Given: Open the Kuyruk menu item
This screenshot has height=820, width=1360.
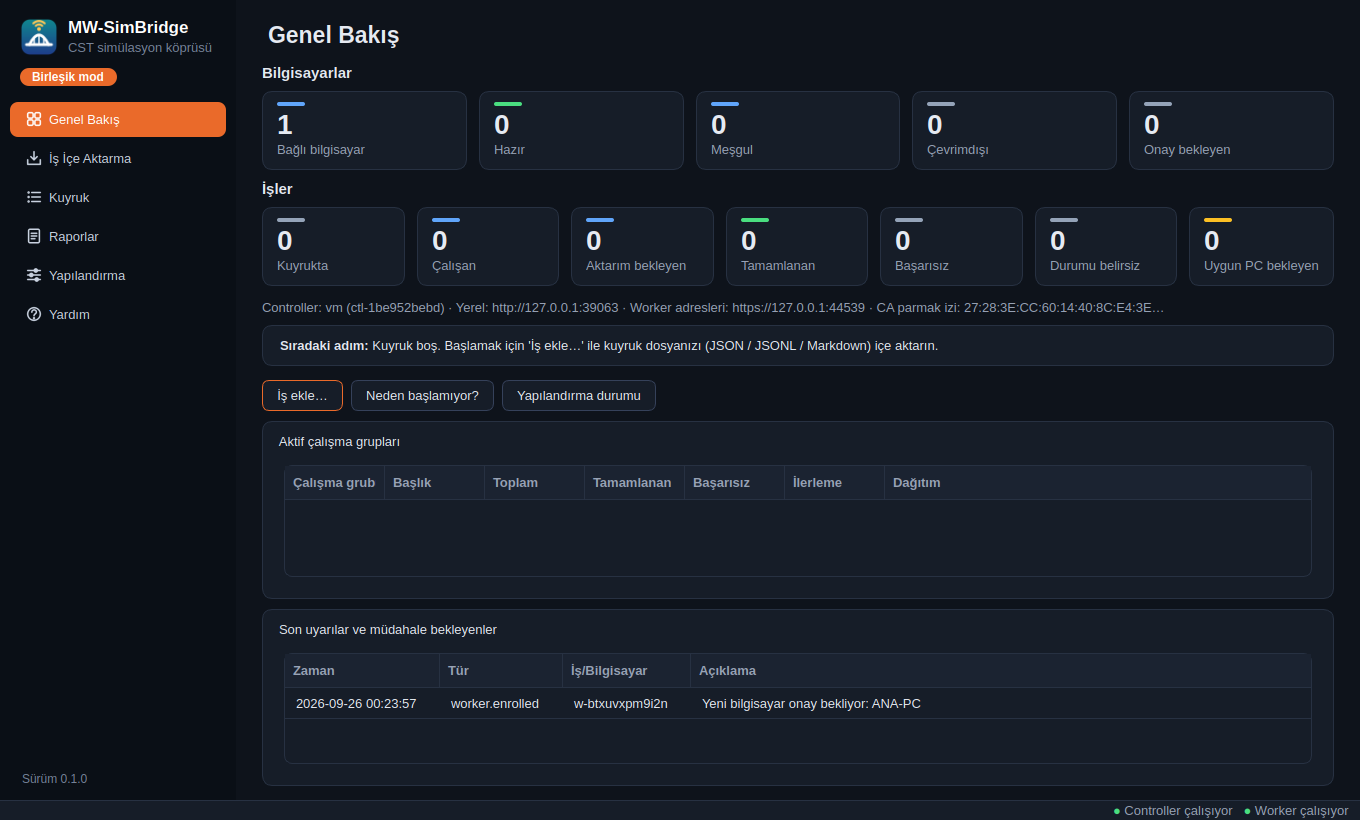Looking at the screenshot, I should point(118,197).
